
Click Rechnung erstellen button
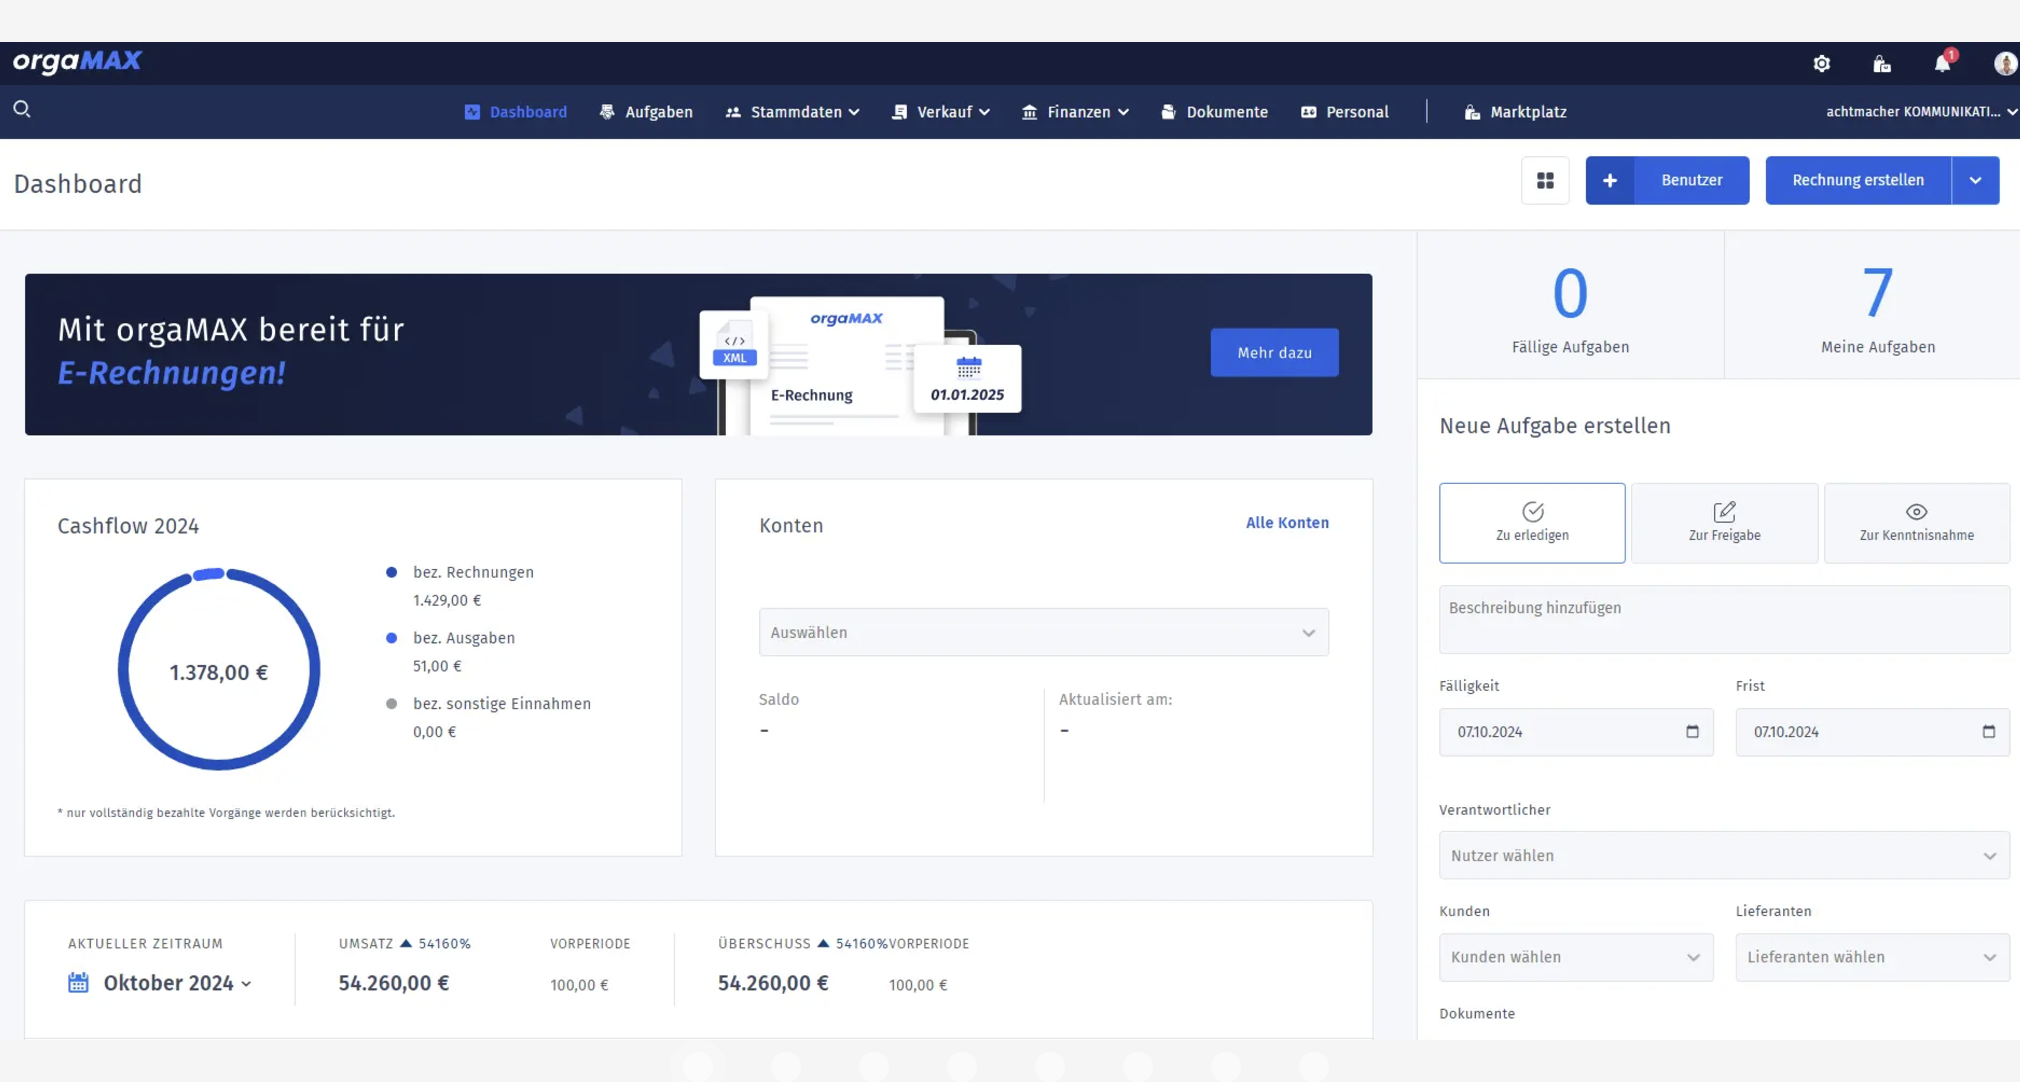click(1858, 180)
